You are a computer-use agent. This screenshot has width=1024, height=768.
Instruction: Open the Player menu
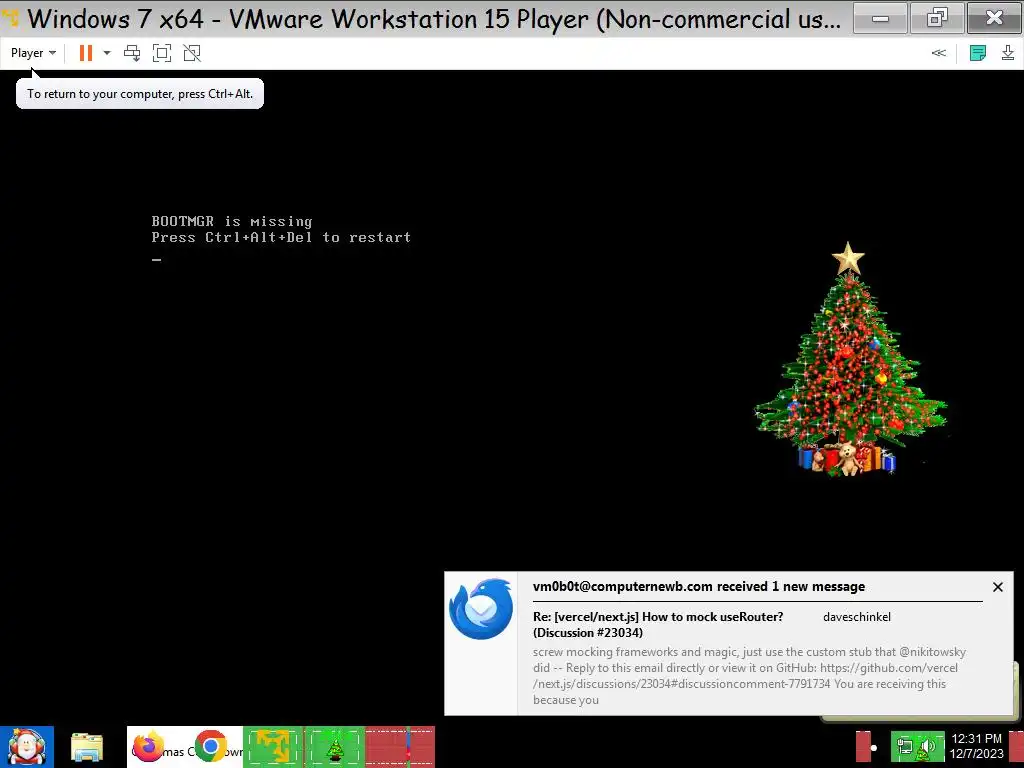tap(33, 53)
